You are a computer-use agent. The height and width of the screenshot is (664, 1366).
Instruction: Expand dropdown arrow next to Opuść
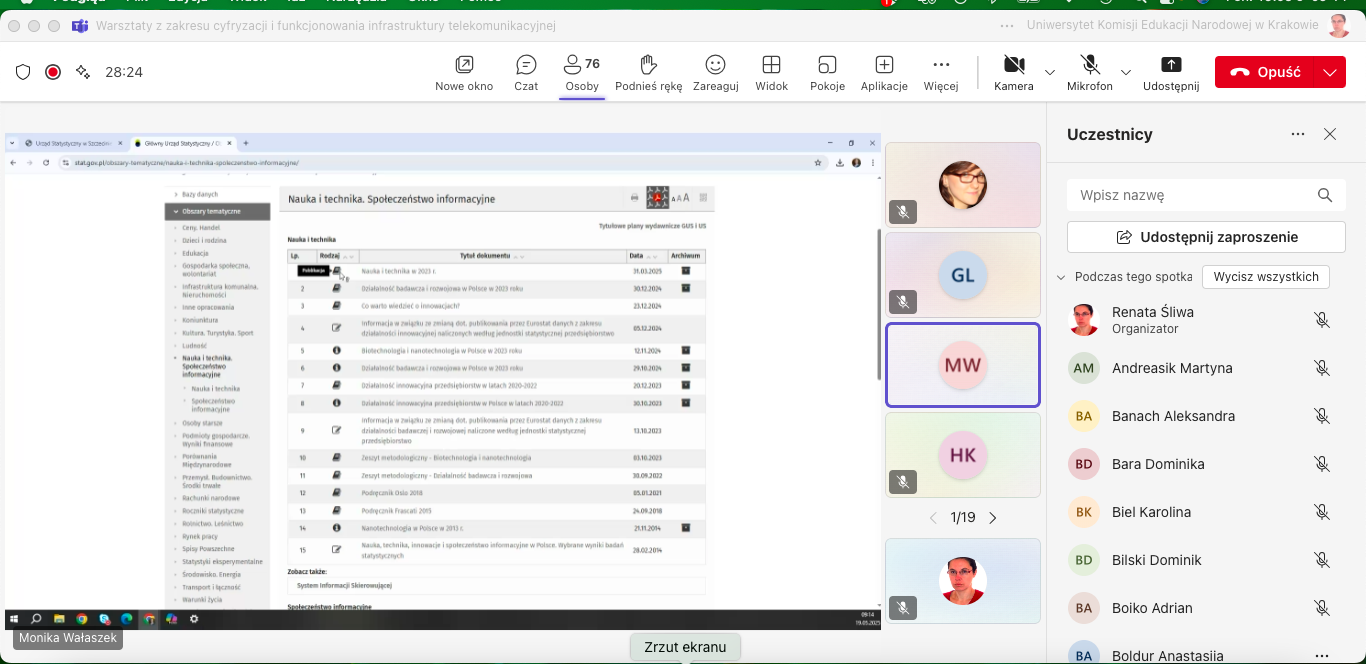coord(1329,72)
